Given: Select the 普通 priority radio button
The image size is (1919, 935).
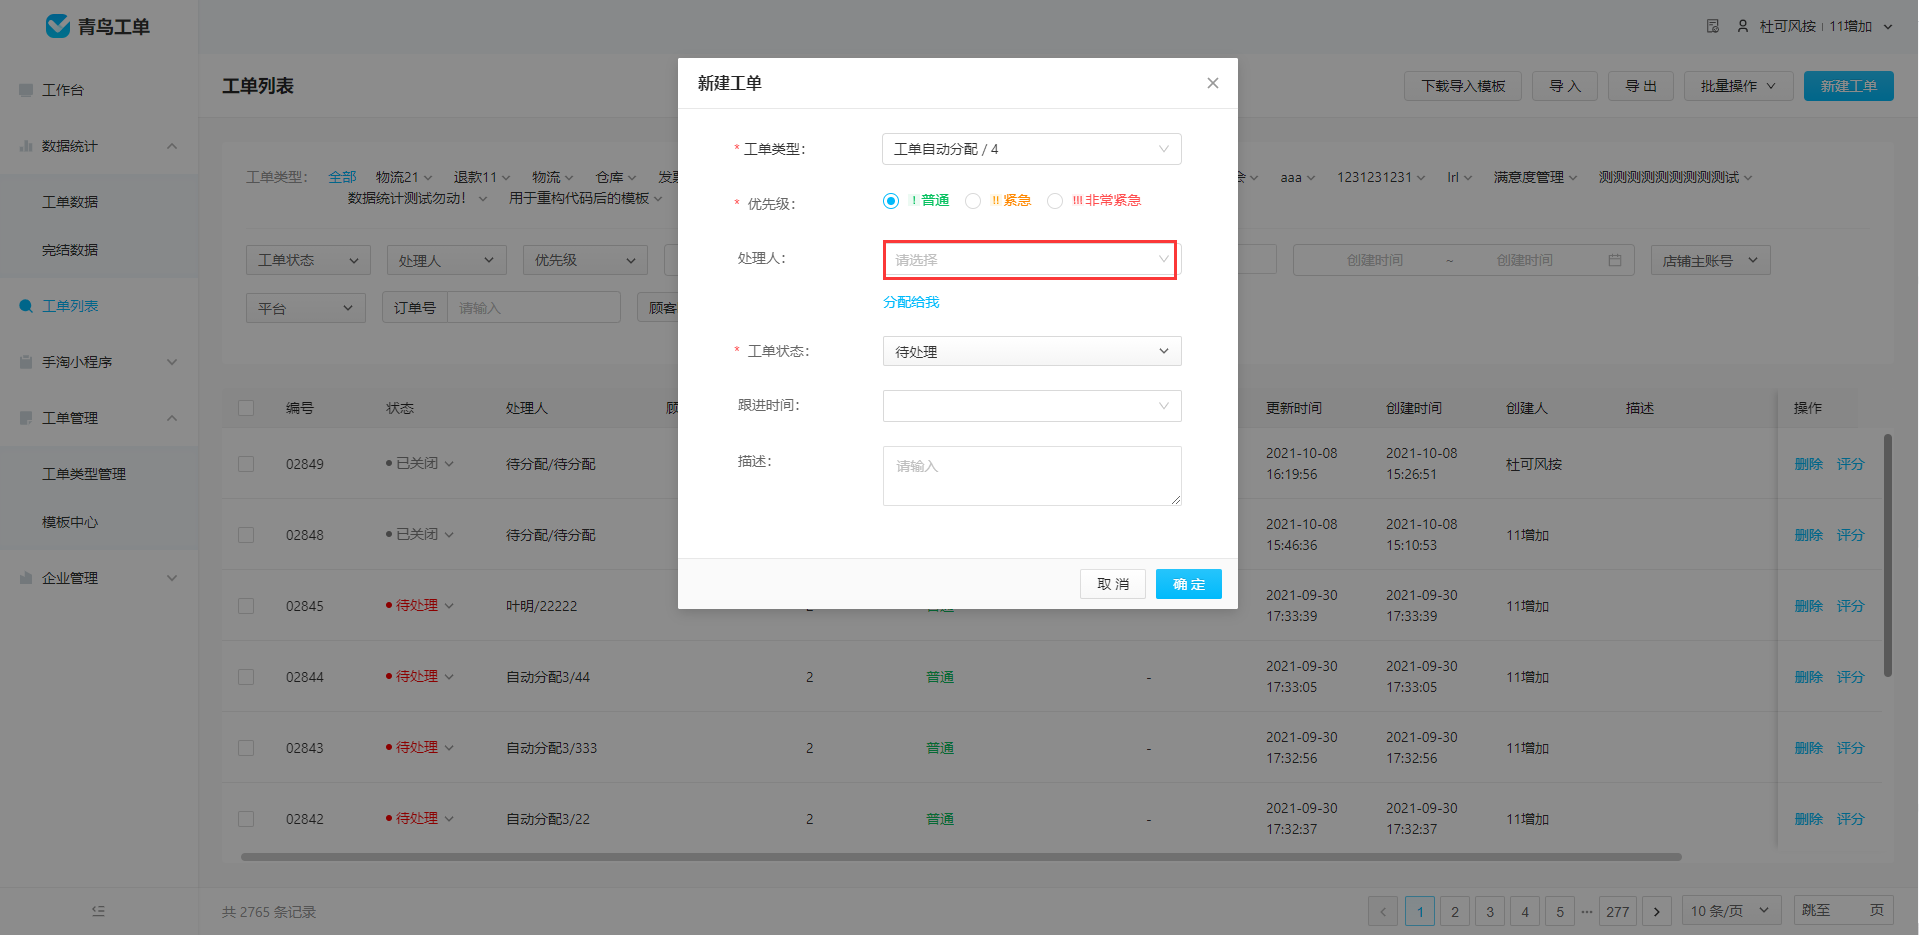Looking at the screenshot, I should pyautogui.click(x=890, y=201).
